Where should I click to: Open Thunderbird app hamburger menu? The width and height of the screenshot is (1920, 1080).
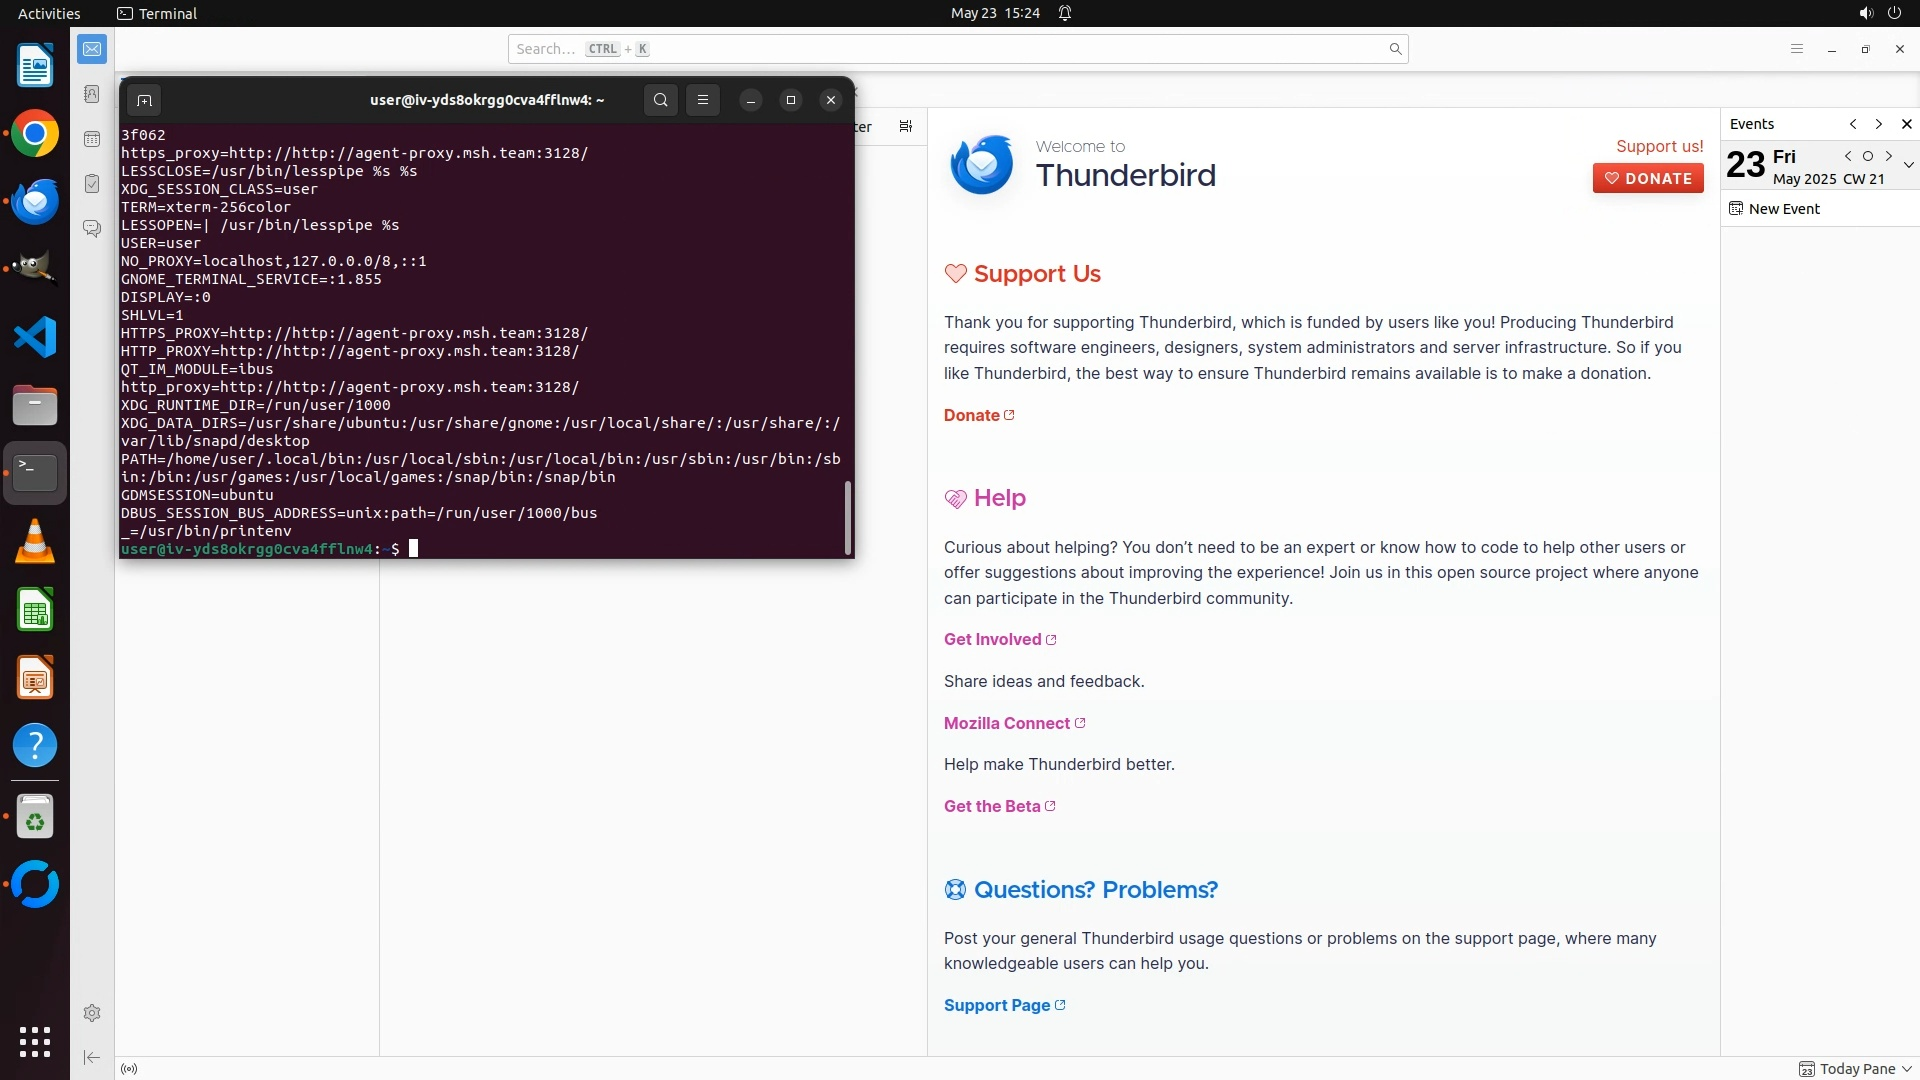click(x=1796, y=49)
